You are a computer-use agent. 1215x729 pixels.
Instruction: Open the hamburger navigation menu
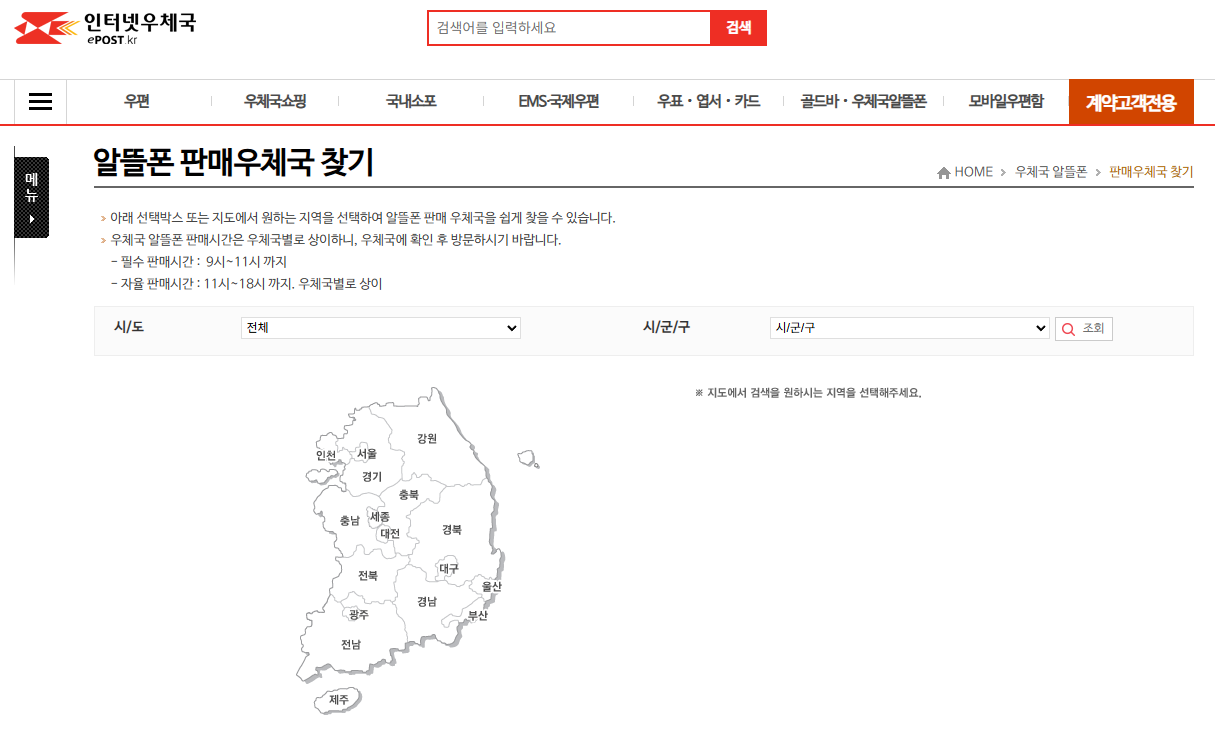(40, 100)
